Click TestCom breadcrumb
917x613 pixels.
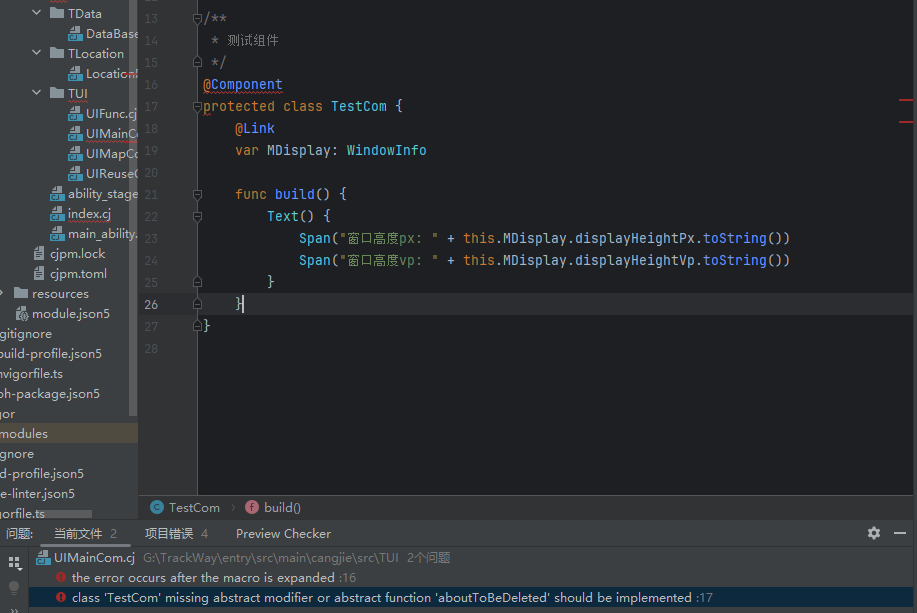point(194,508)
